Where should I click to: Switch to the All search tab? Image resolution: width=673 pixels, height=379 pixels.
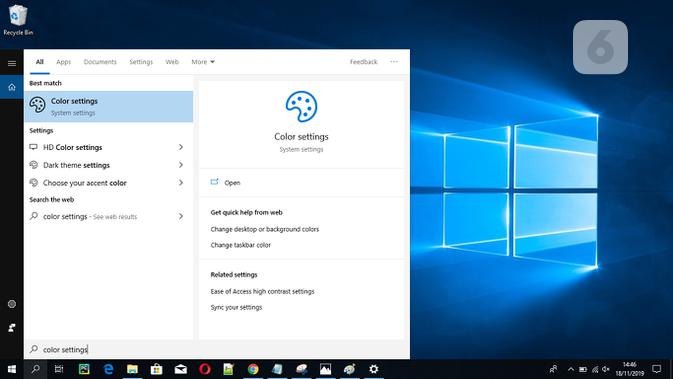point(39,62)
